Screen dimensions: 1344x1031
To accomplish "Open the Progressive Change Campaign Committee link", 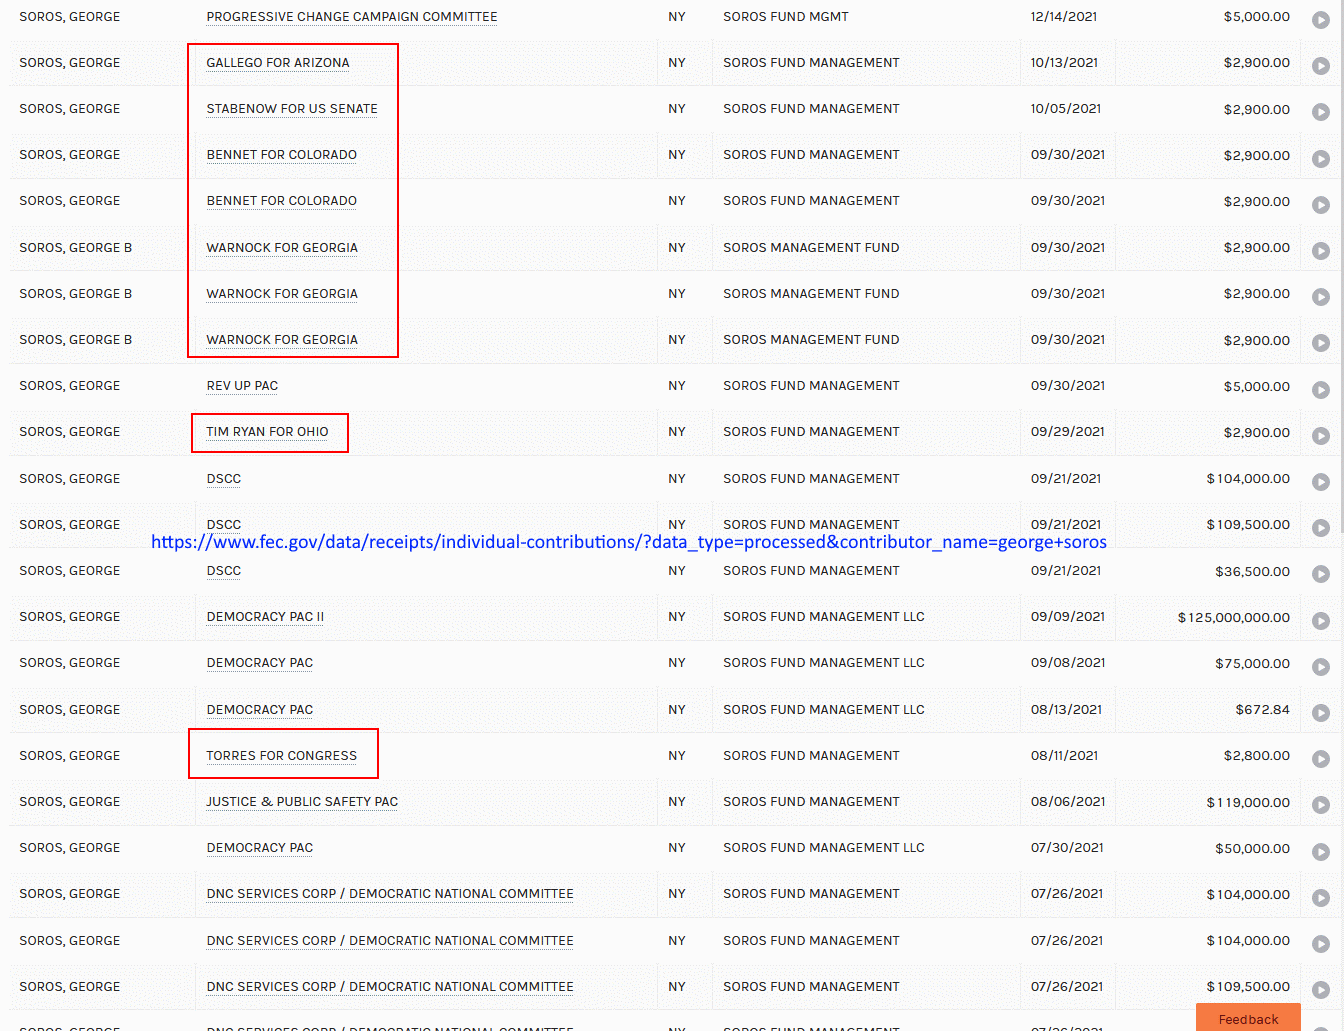I will click(352, 17).
